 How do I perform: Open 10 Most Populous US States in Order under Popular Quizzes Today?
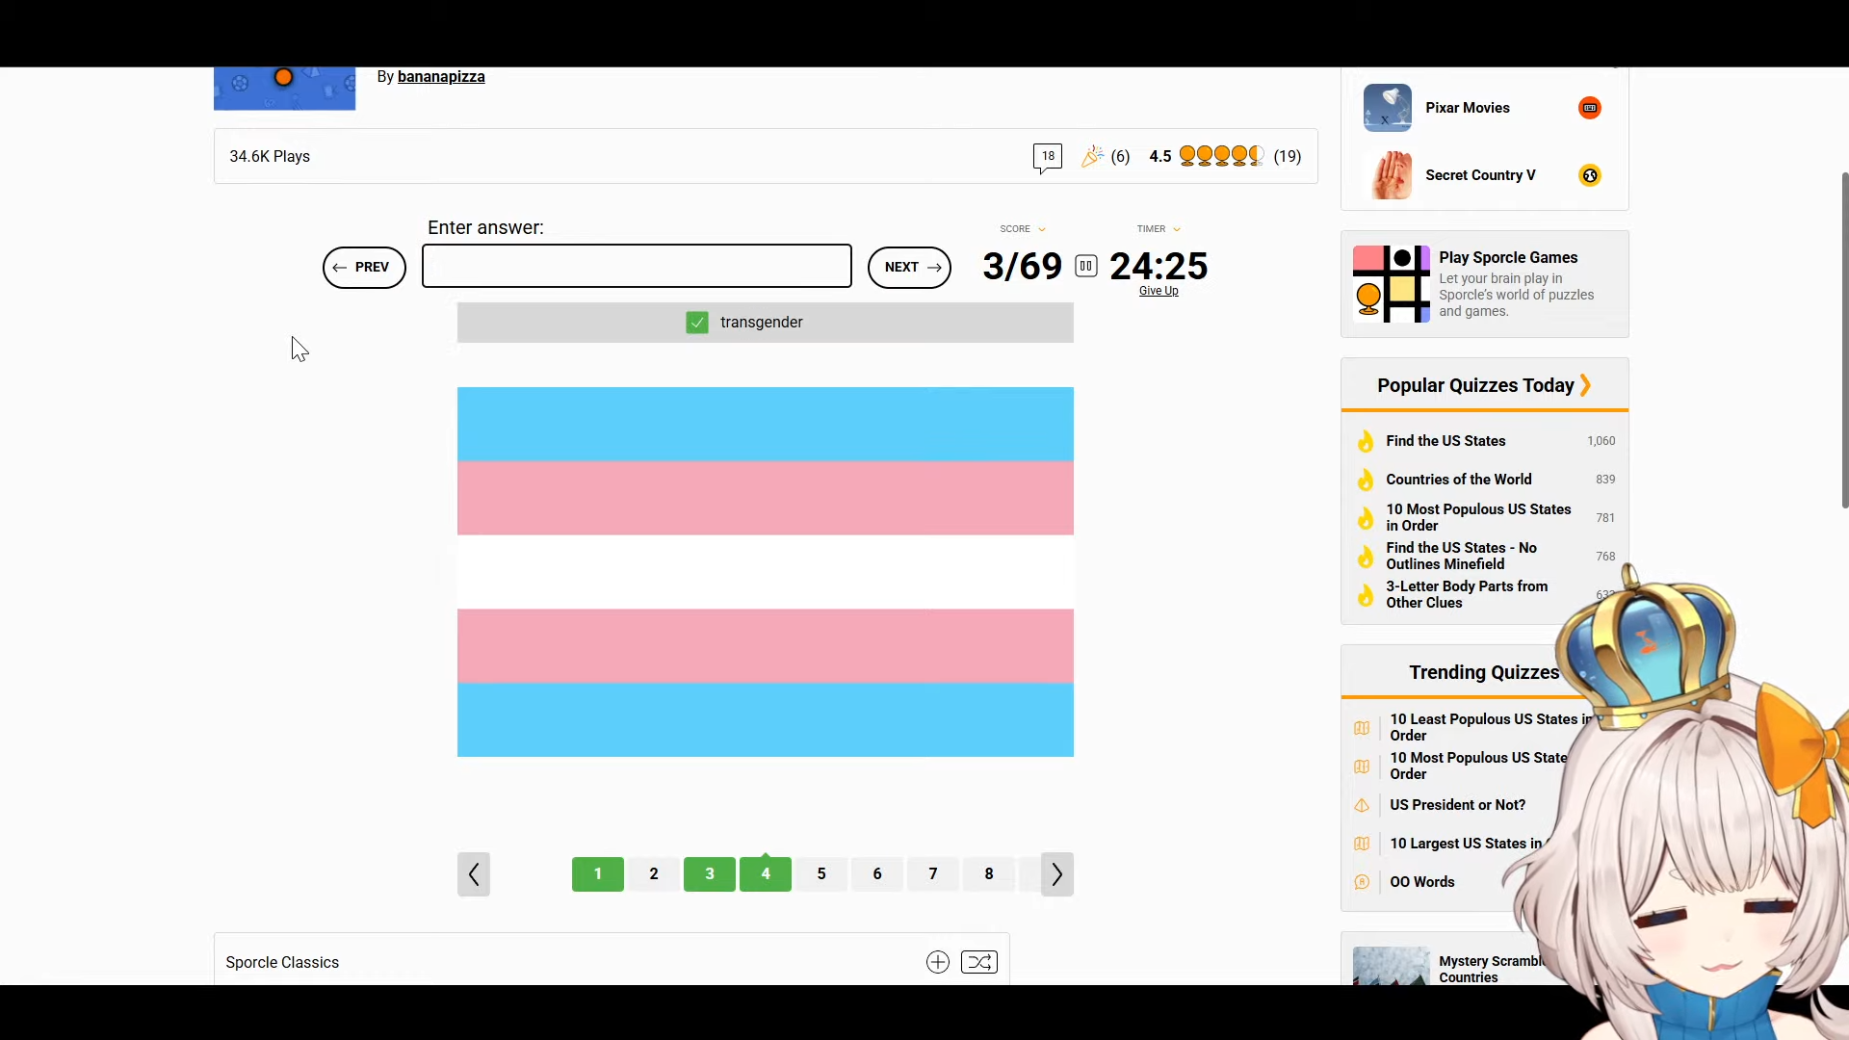(1478, 518)
